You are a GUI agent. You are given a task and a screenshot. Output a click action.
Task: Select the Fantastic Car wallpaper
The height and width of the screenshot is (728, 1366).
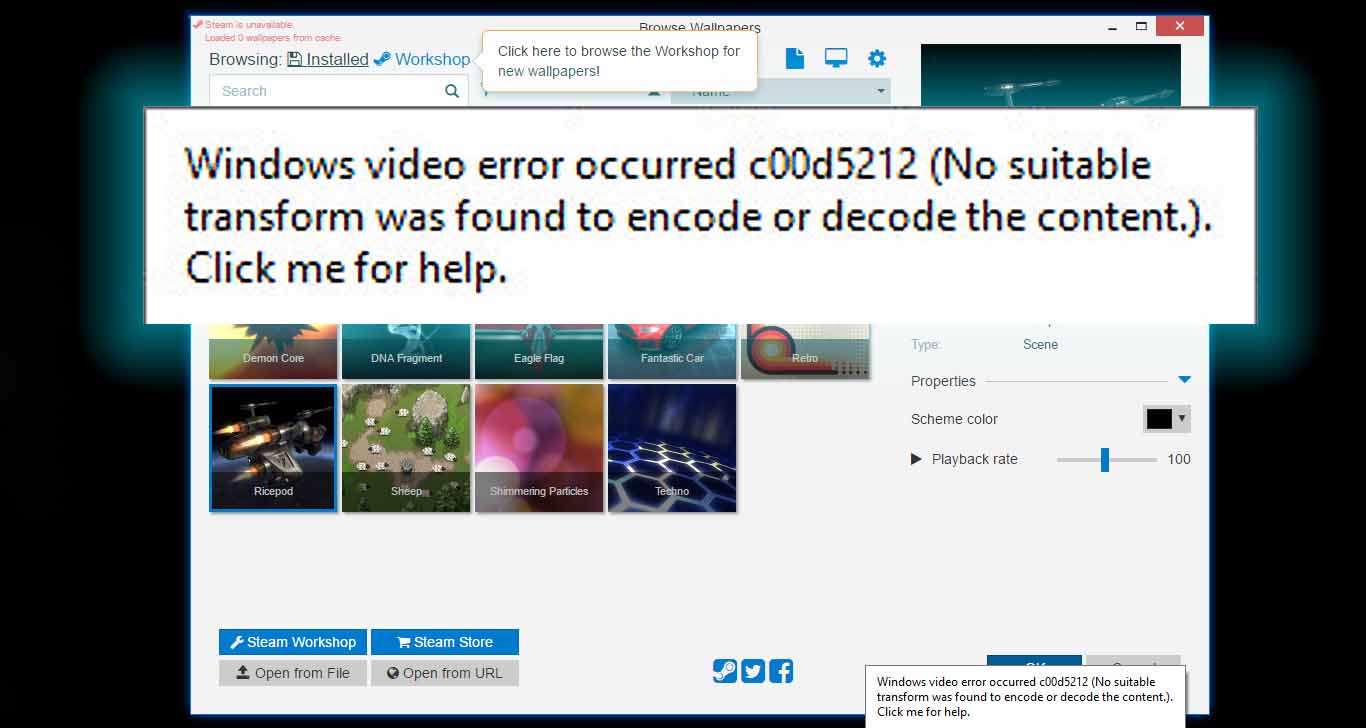672,350
